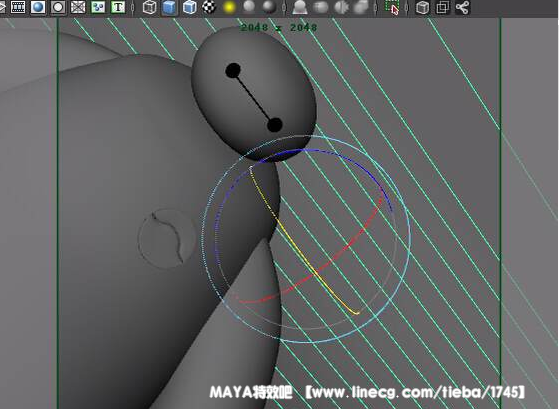Click the isolate select icon

(393, 7)
